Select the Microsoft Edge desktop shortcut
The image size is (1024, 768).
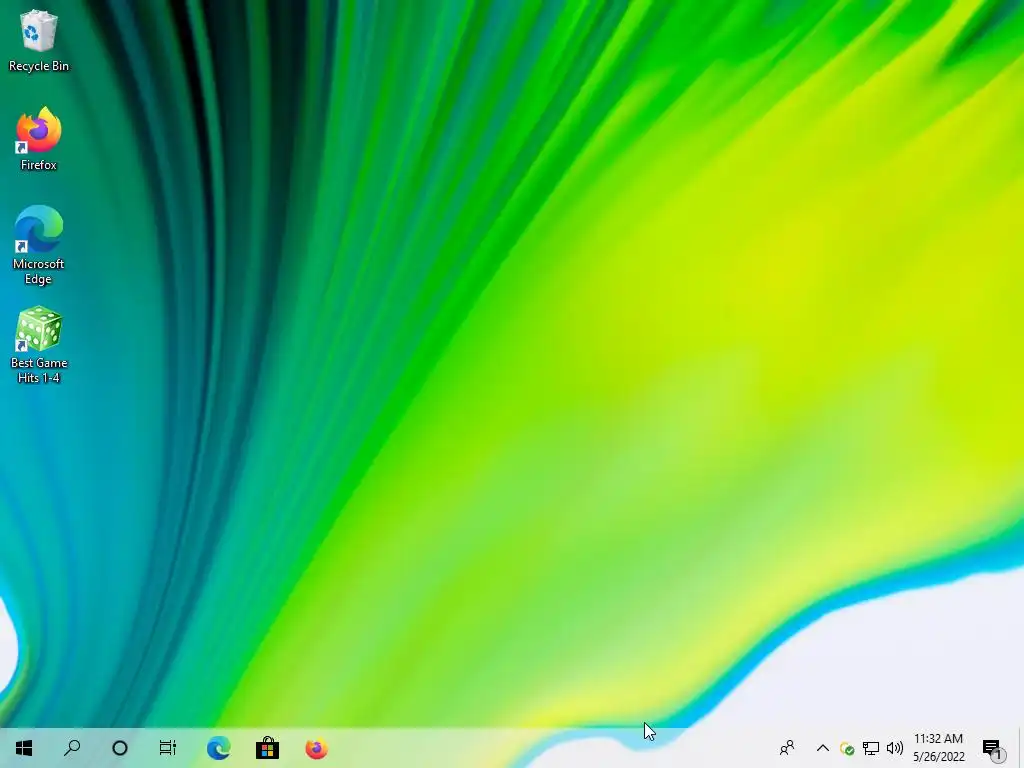click(39, 246)
